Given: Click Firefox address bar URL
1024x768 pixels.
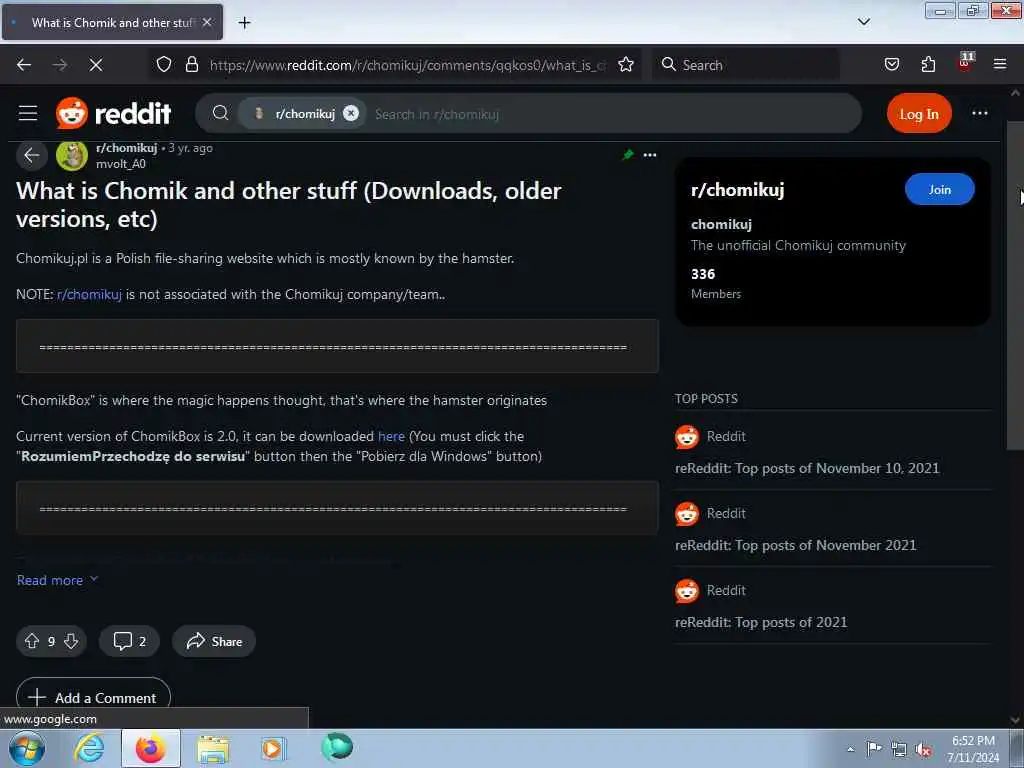Looking at the screenshot, I should (x=408, y=65).
